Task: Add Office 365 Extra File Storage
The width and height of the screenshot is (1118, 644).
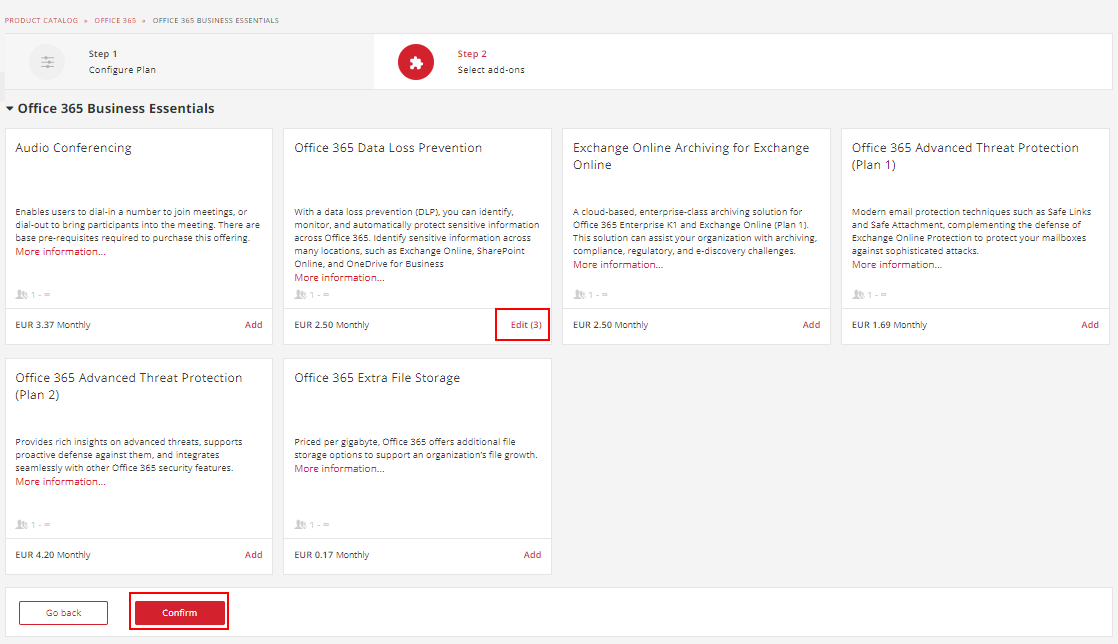Action: [532, 554]
